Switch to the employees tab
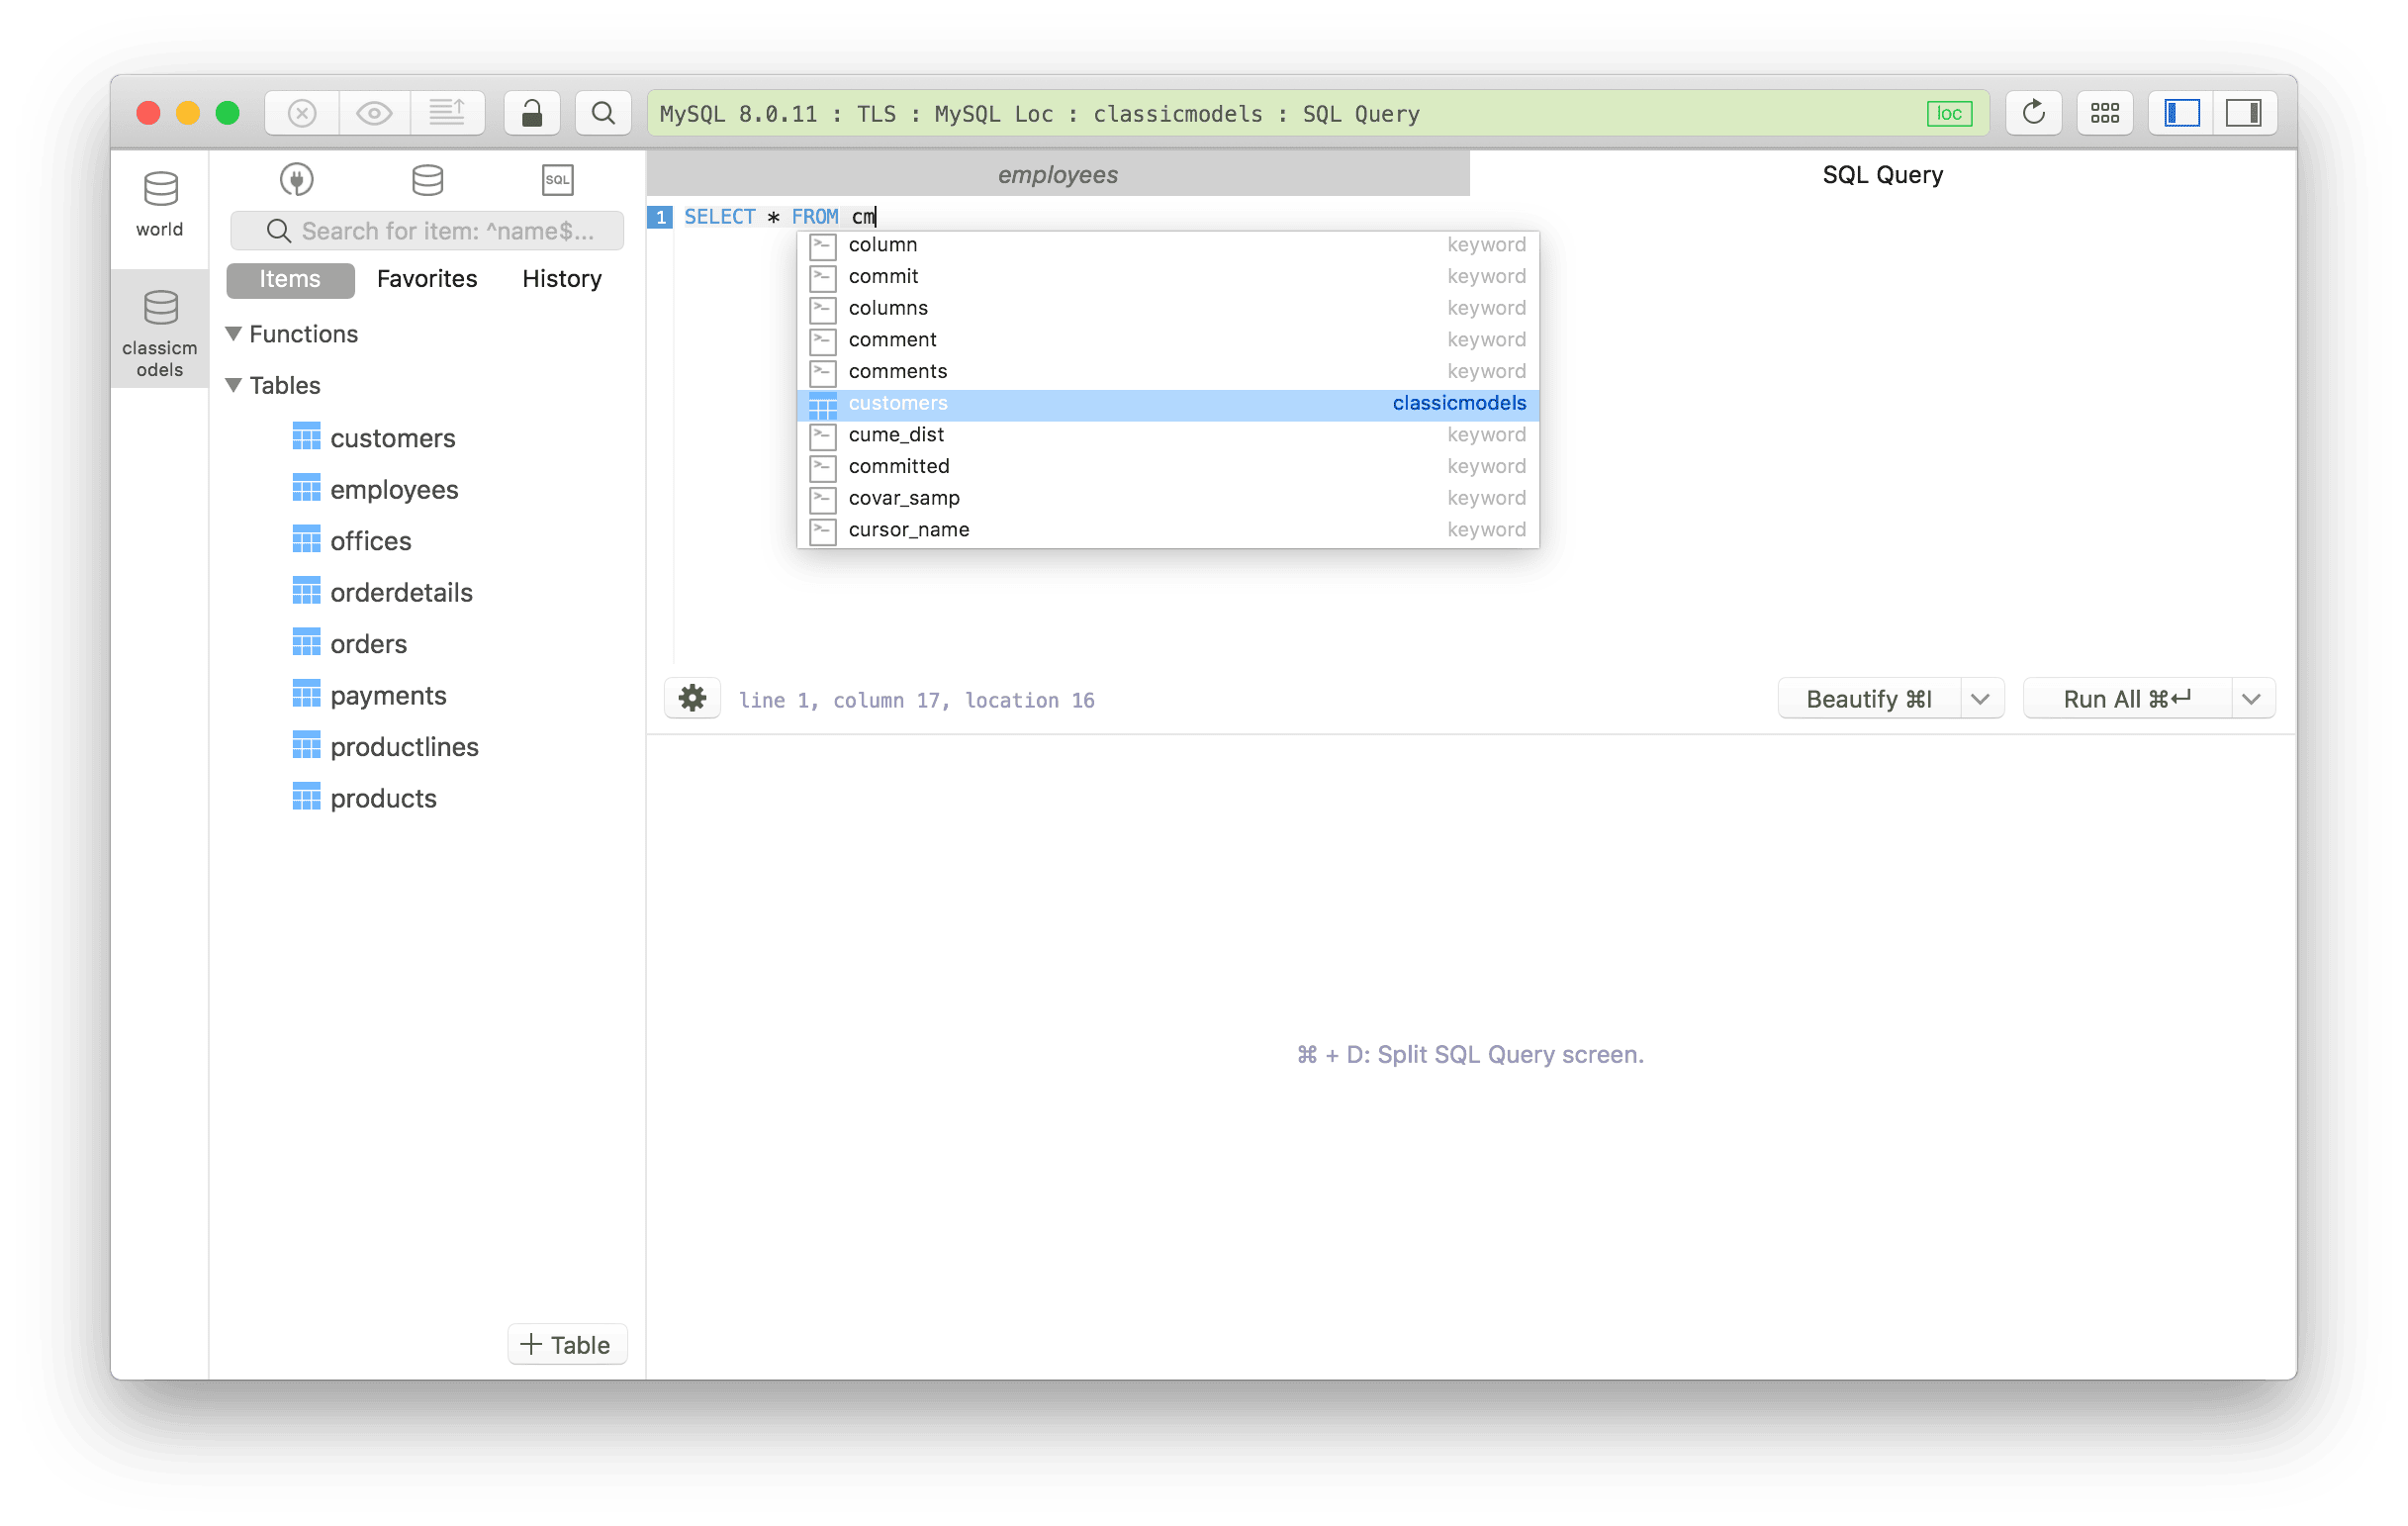Screen dimensions: 2408x1526 (x=1058, y=175)
